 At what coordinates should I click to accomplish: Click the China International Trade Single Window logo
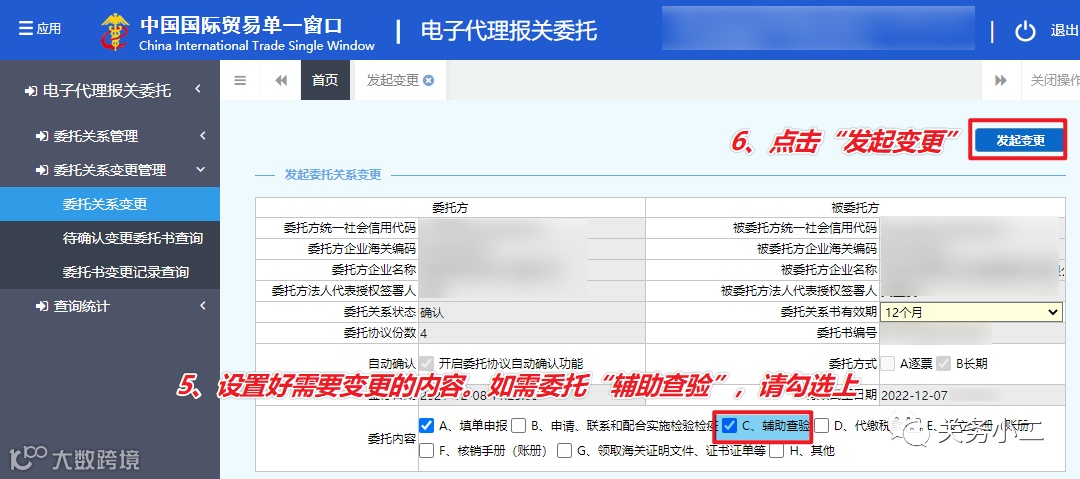click(115, 32)
